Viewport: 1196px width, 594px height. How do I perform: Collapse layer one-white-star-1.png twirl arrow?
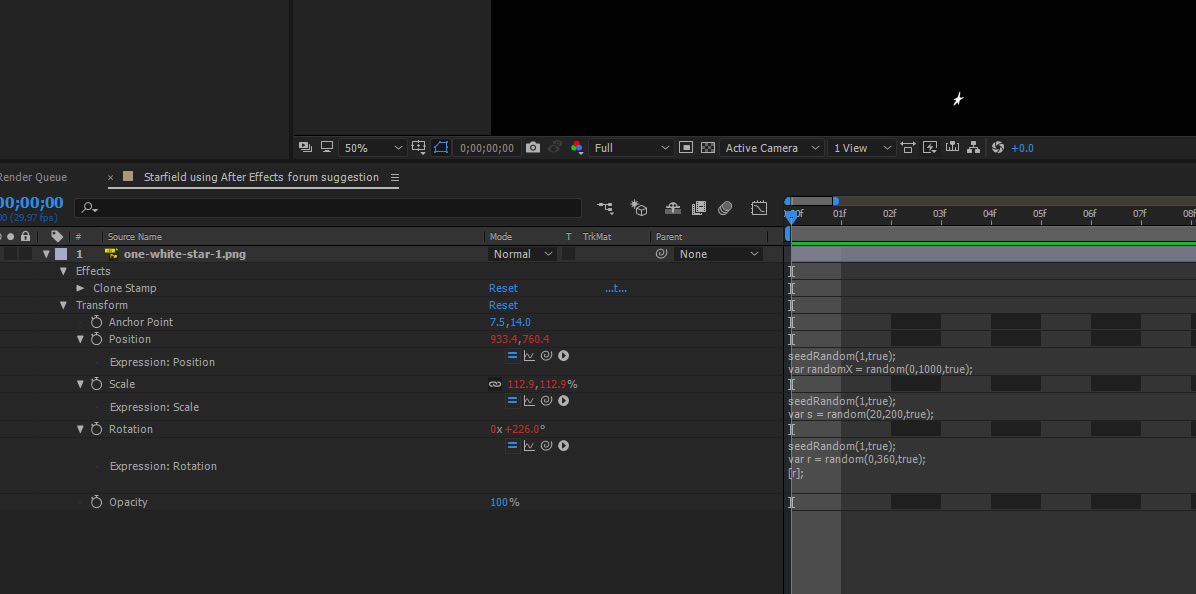(x=46, y=254)
